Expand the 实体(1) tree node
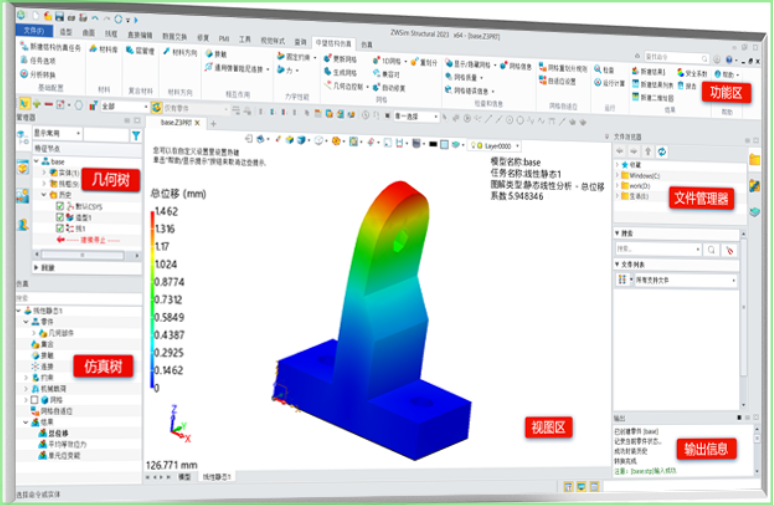 tap(43, 173)
